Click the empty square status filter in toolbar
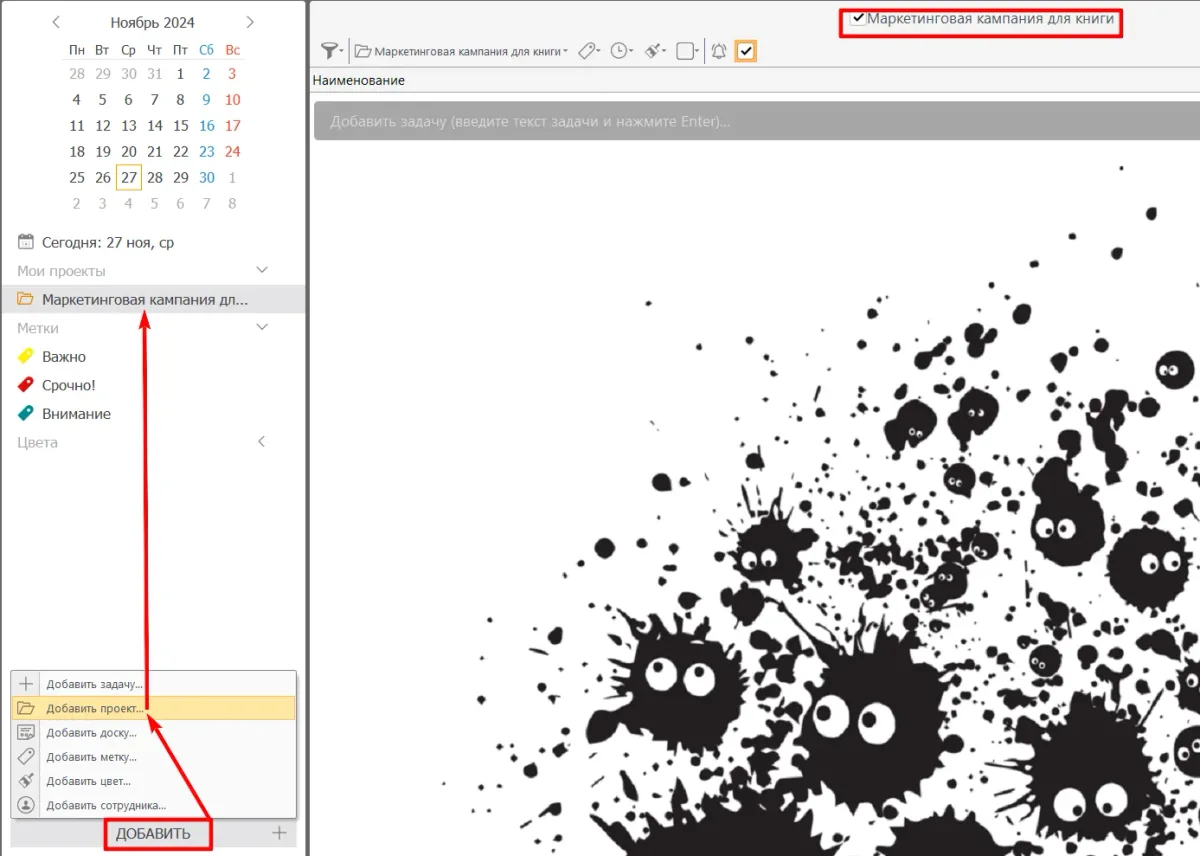The image size is (1200, 856). 685,51
